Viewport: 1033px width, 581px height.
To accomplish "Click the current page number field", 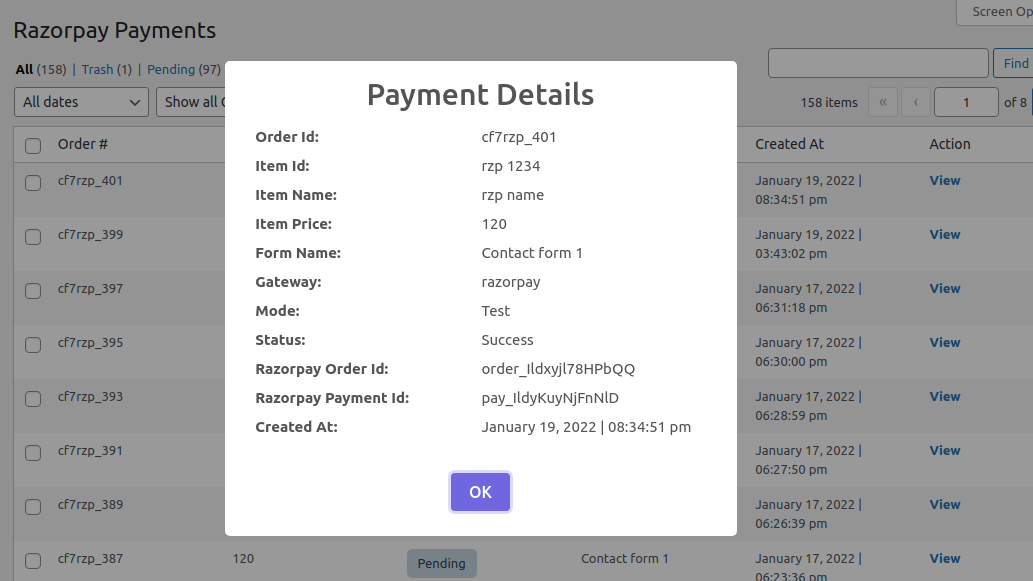I will tap(966, 102).
